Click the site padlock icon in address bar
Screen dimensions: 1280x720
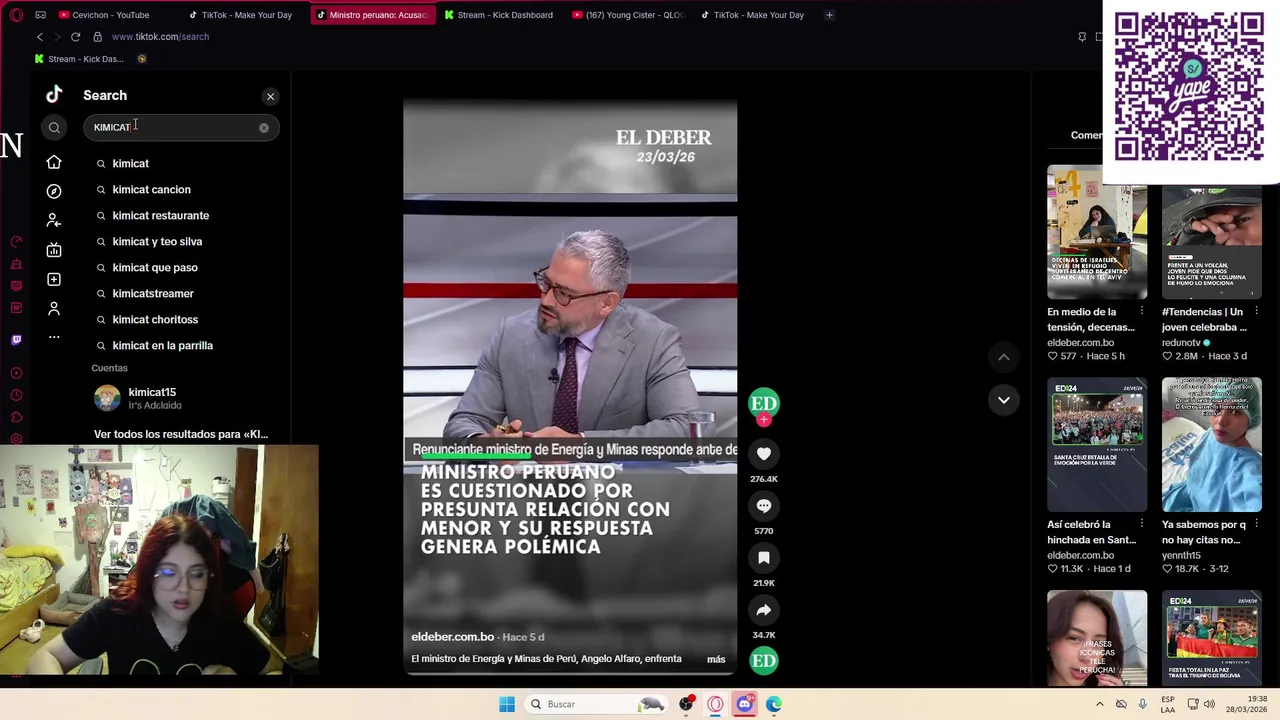pyautogui.click(x=97, y=37)
